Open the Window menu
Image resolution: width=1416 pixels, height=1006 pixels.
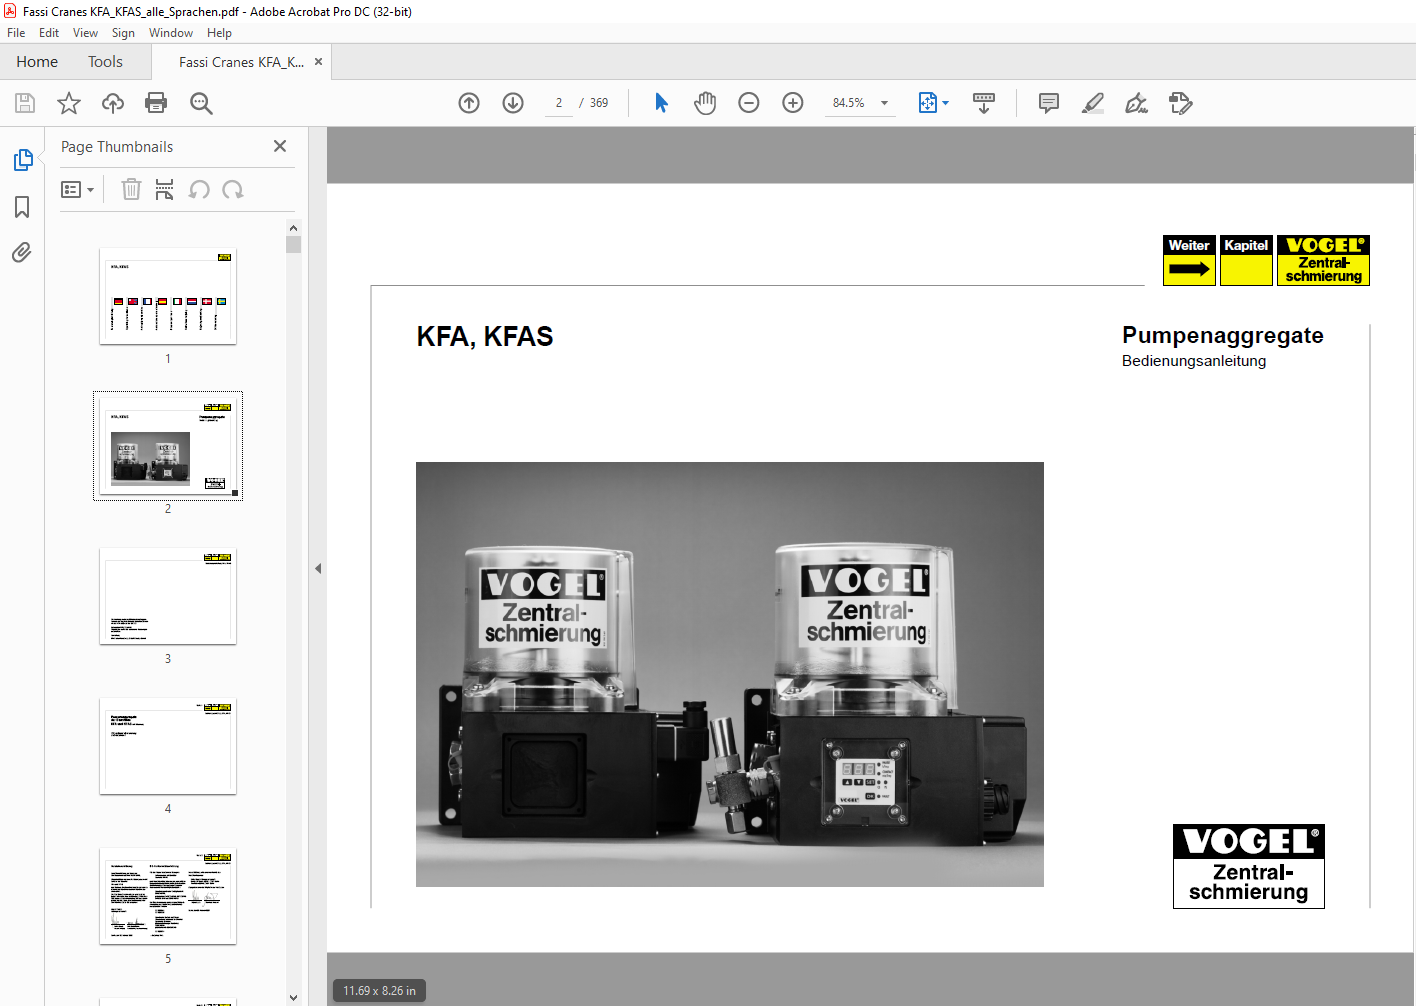point(171,33)
